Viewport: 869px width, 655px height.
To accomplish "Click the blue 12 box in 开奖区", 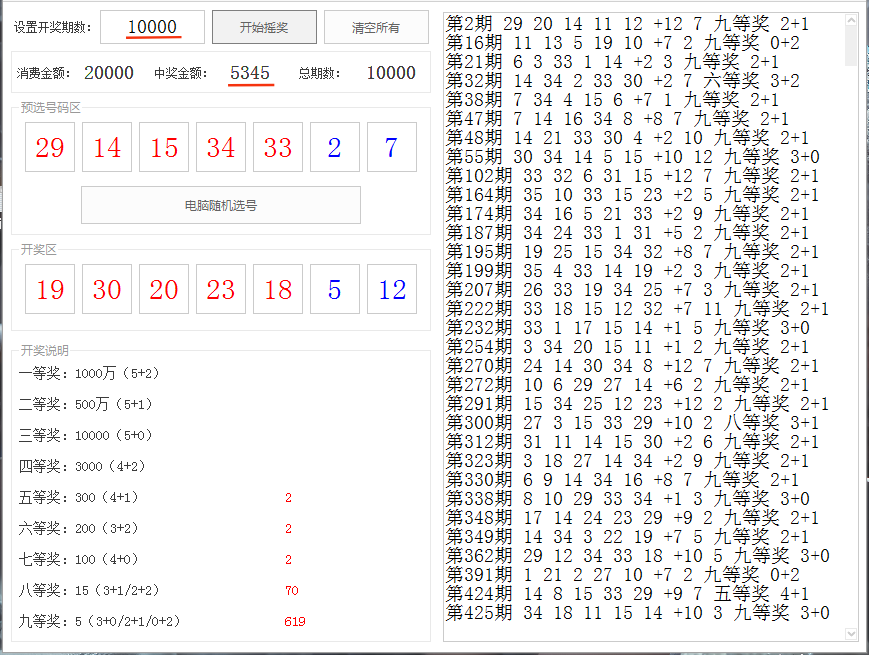I will 391,290.
